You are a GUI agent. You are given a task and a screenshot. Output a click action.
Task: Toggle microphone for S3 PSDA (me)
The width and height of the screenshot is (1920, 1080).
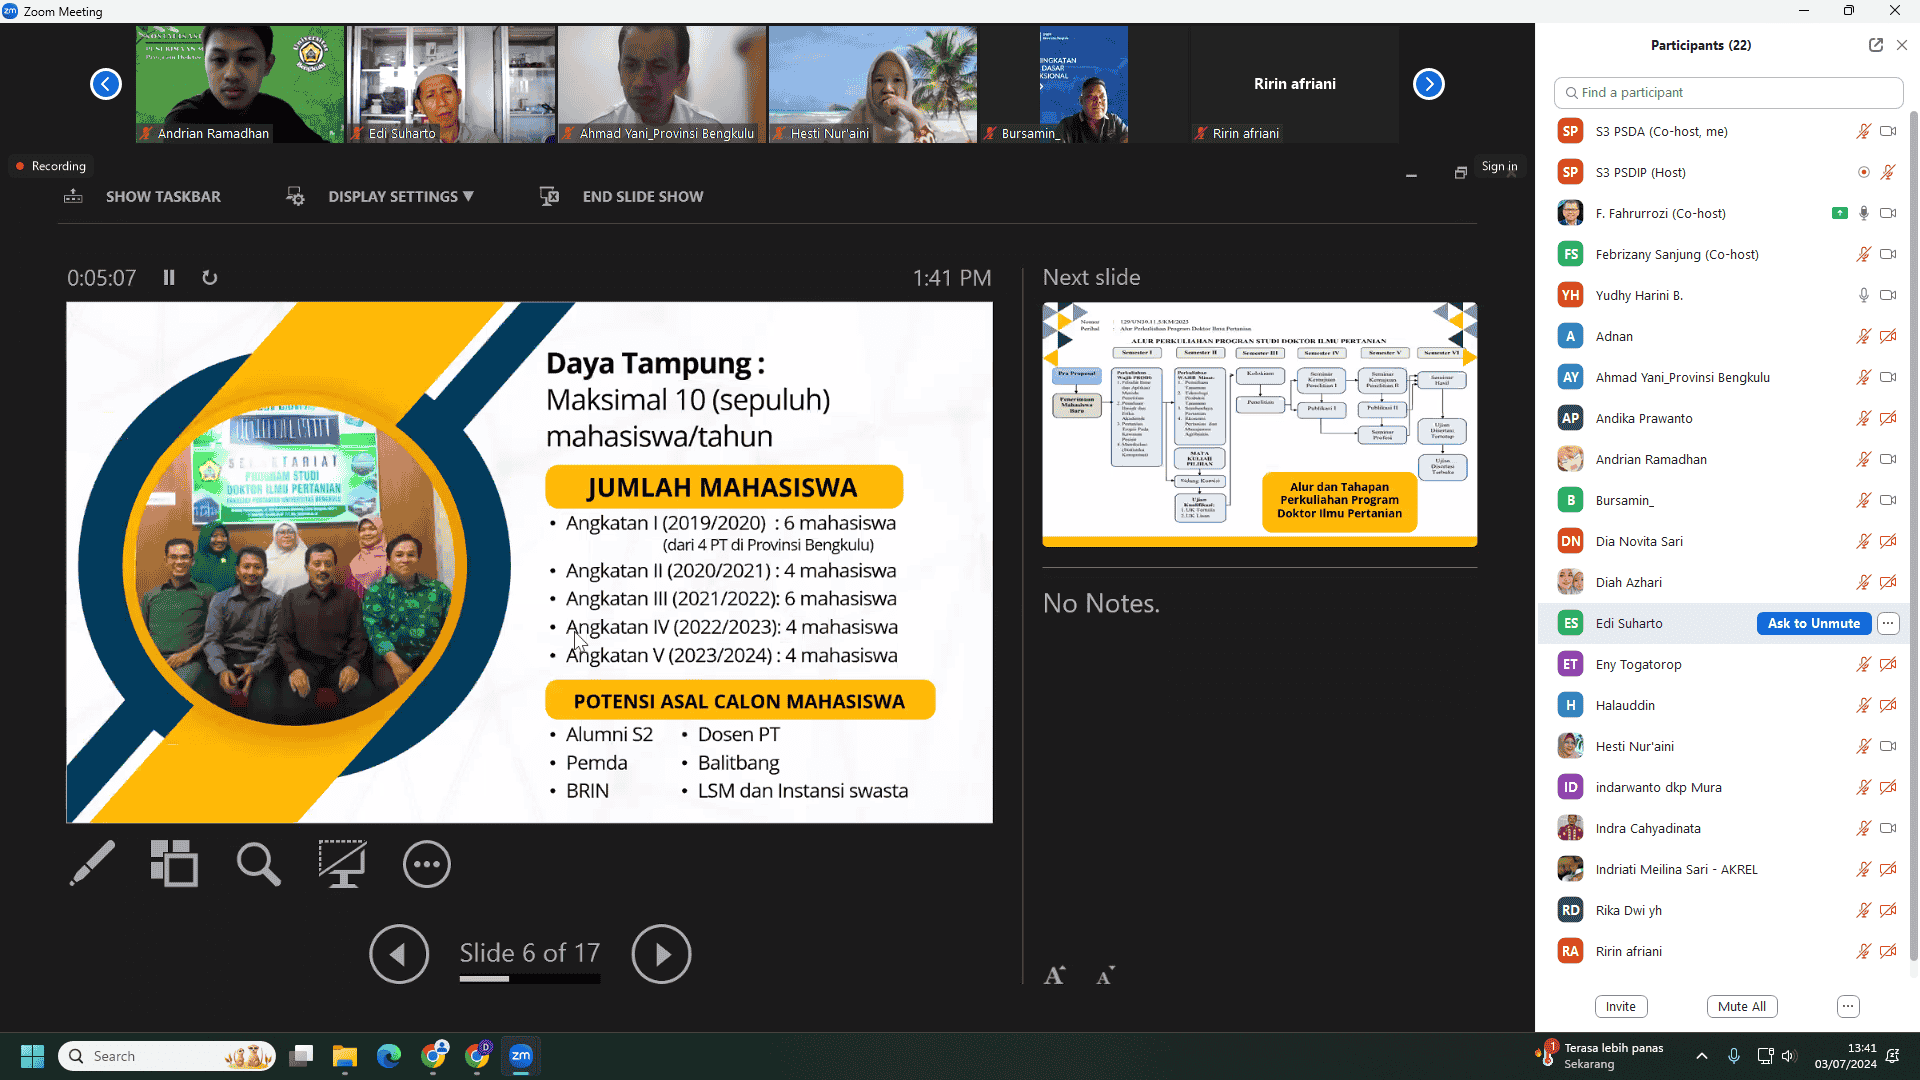pyautogui.click(x=1863, y=131)
